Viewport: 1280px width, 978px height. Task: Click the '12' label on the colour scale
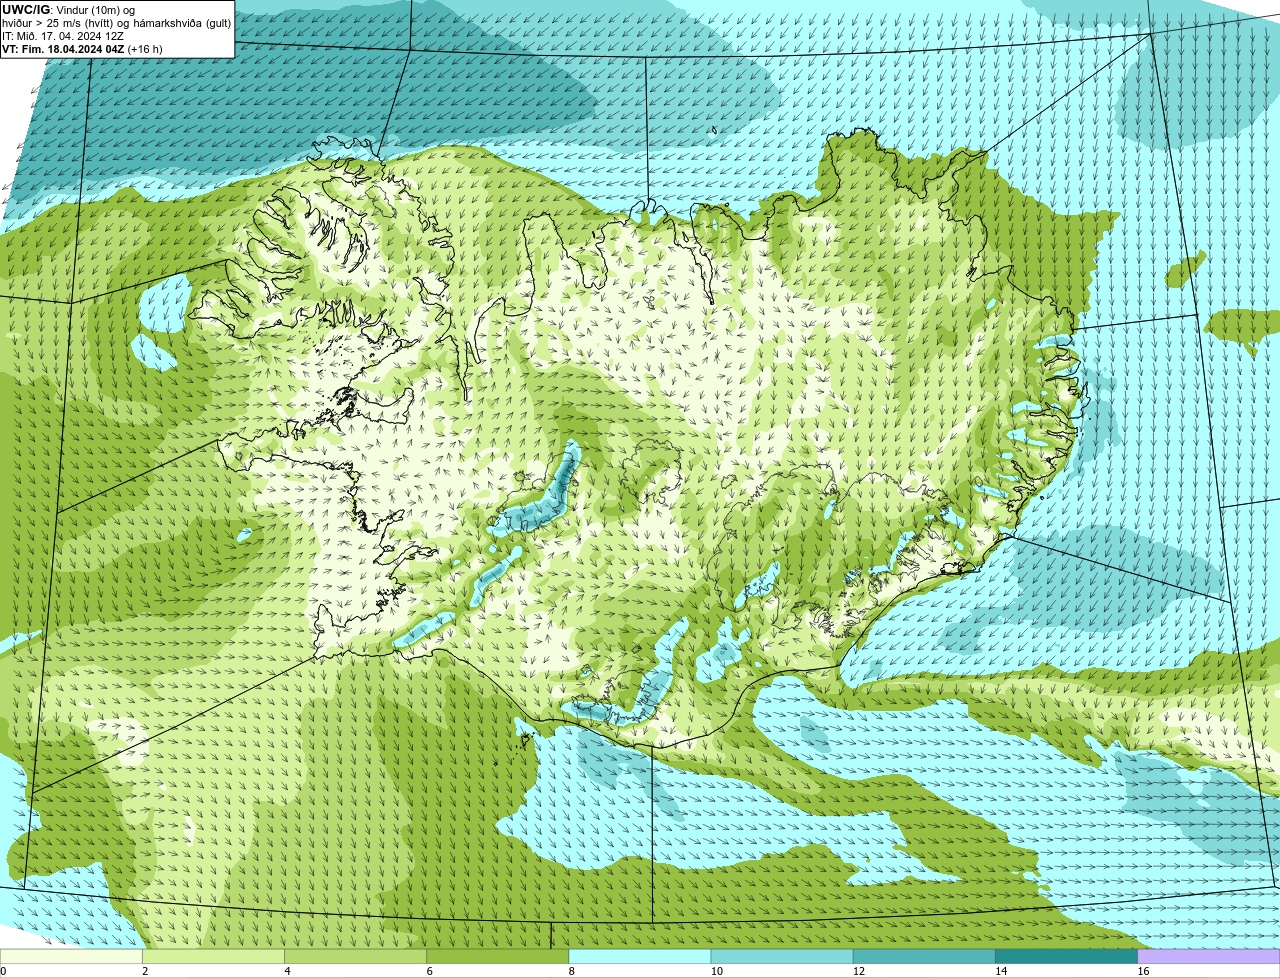click(859, 971)
